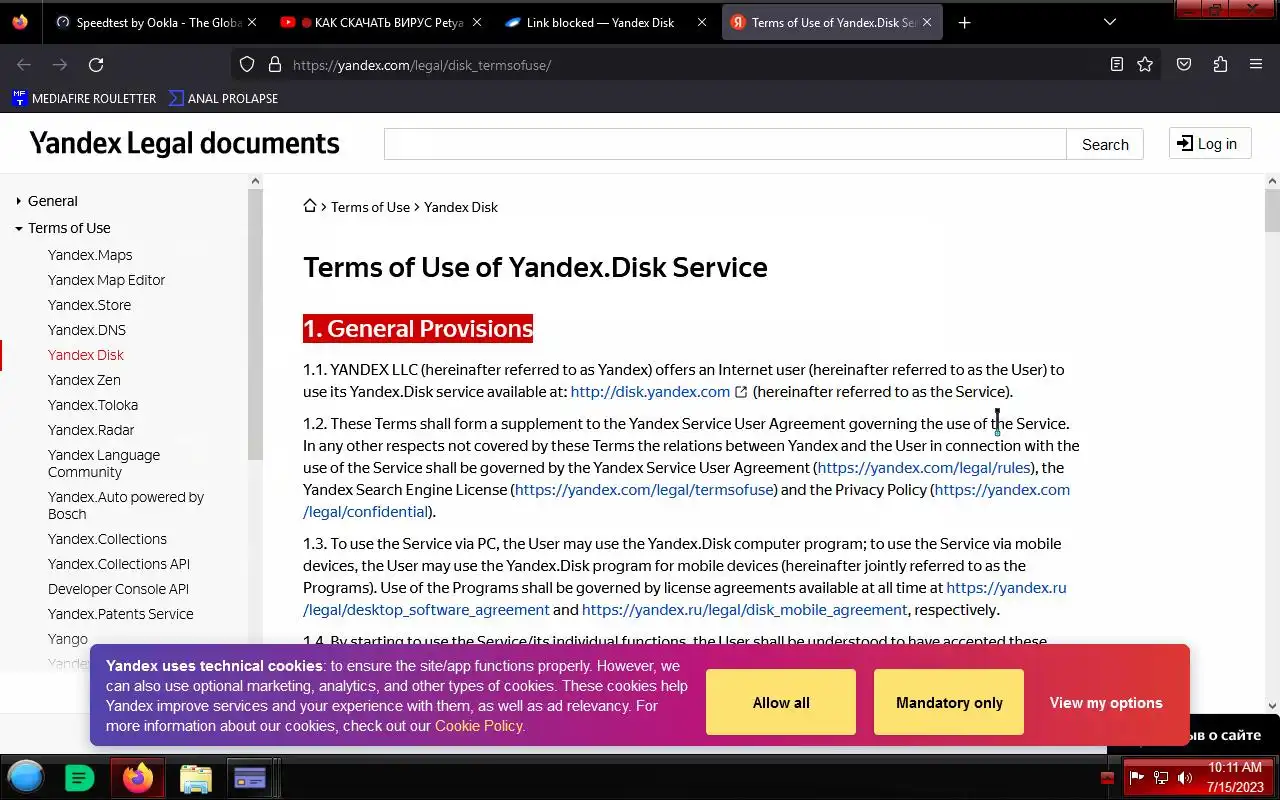Click the sidebar scroll up arrow
Screen dimensions: 1280x800
click(x=255, y=181)
